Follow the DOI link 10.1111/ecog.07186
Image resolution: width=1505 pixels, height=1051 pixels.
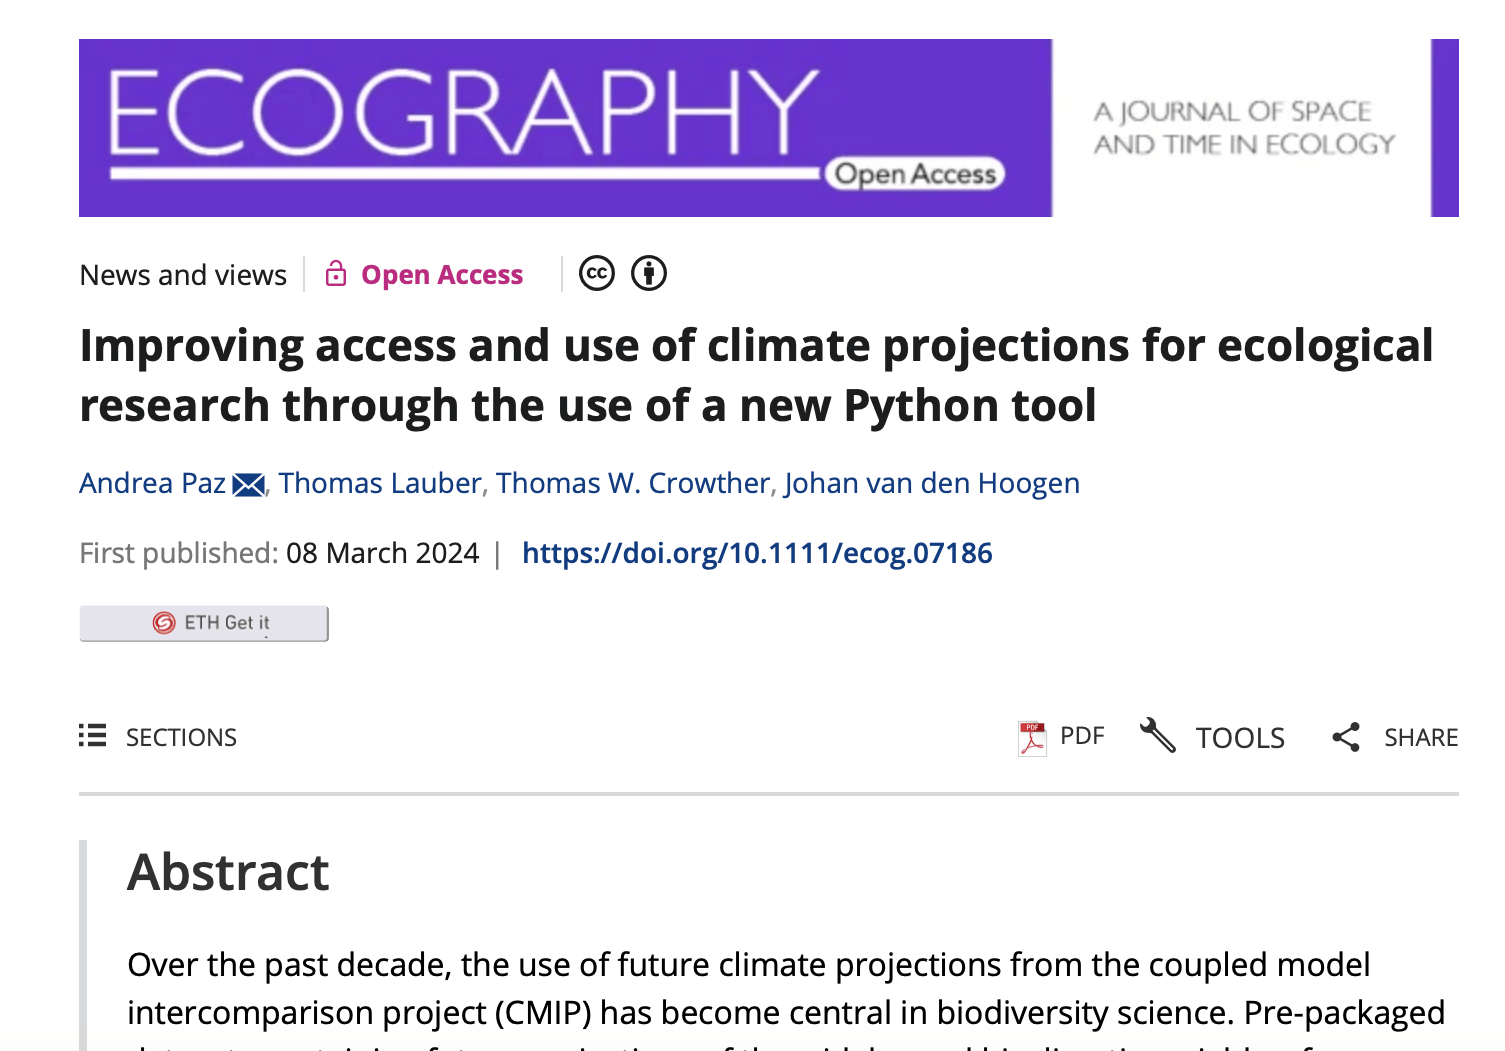(757, 553)
